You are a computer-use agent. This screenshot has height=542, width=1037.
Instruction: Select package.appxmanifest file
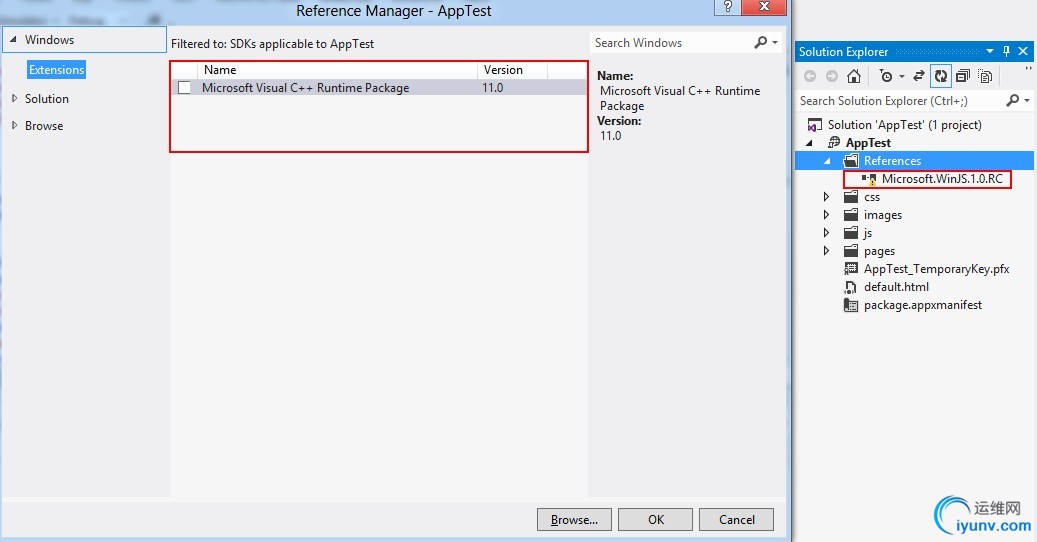pyautogui.click(x=923, y=305)
